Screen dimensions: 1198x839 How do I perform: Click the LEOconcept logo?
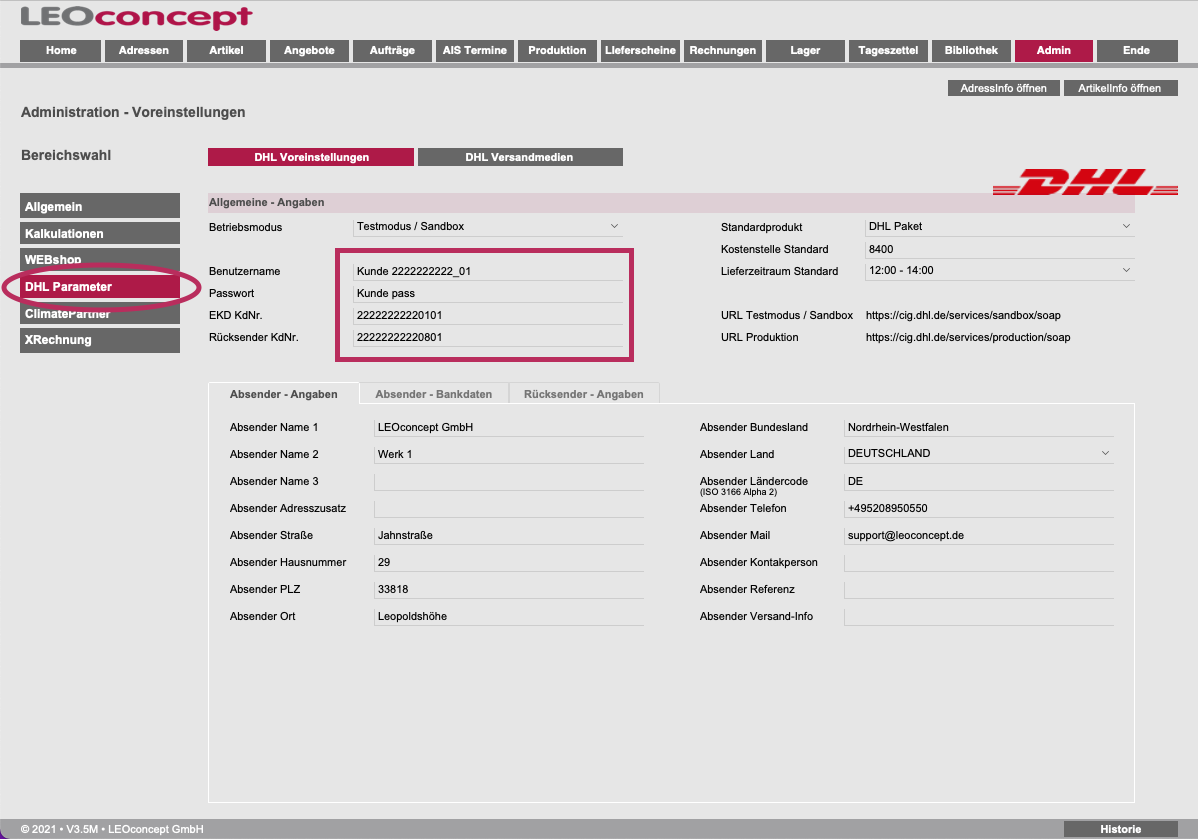(x=137, y=17)
